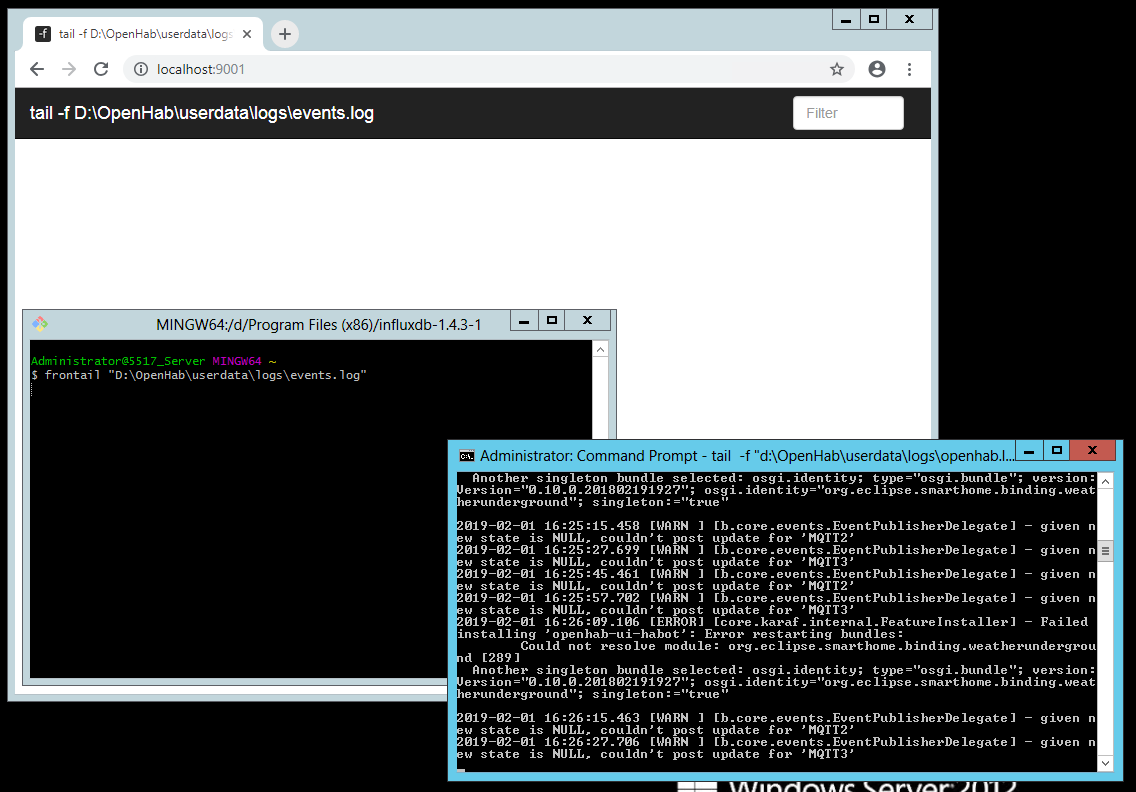The width and height of the screenshot is (1136, 792).
Task: Focus the localhost:9001 address bar
Action: point(480,69)
